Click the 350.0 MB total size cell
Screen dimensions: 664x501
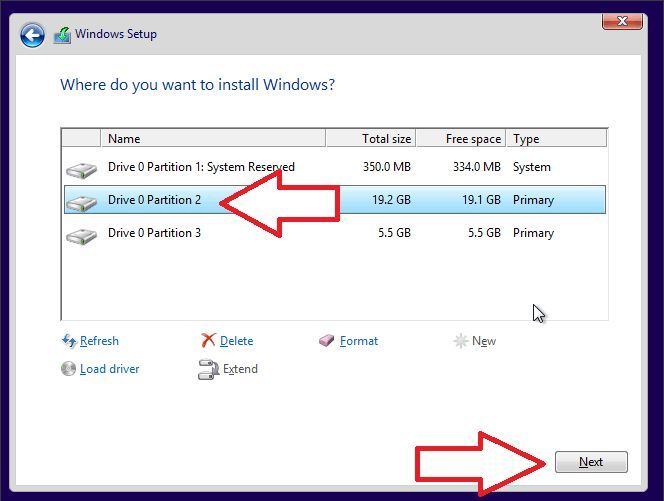click(x=387, y=167)
